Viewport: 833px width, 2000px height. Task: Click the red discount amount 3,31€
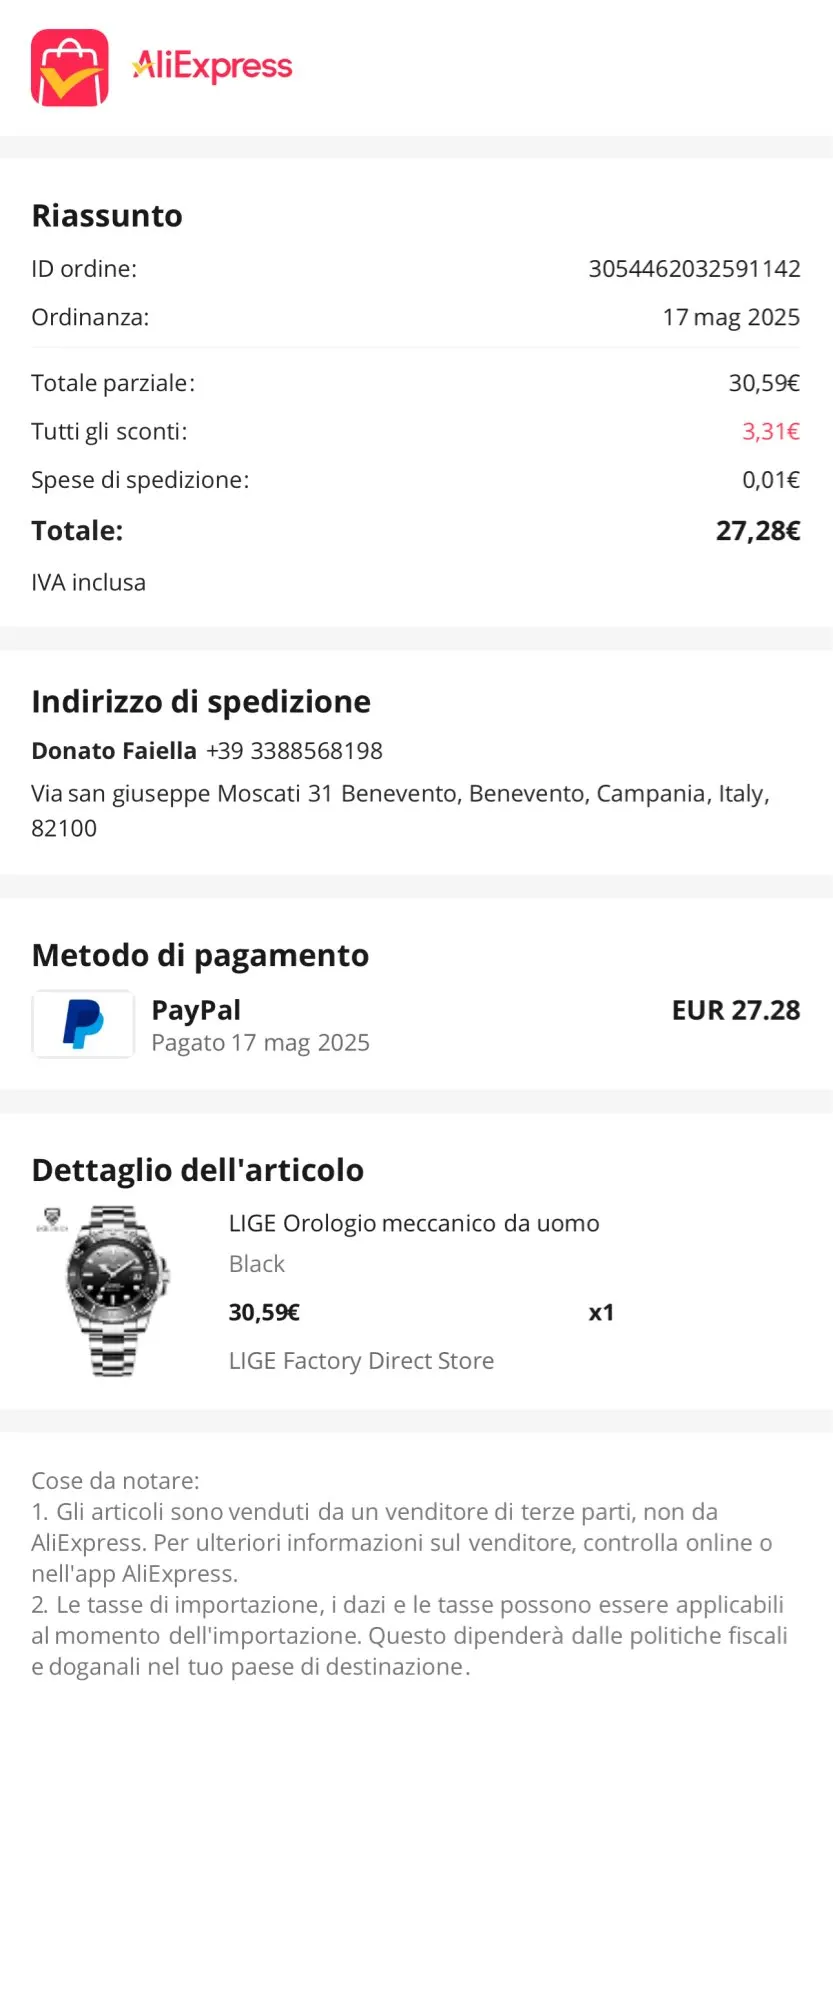click(771, 431)
